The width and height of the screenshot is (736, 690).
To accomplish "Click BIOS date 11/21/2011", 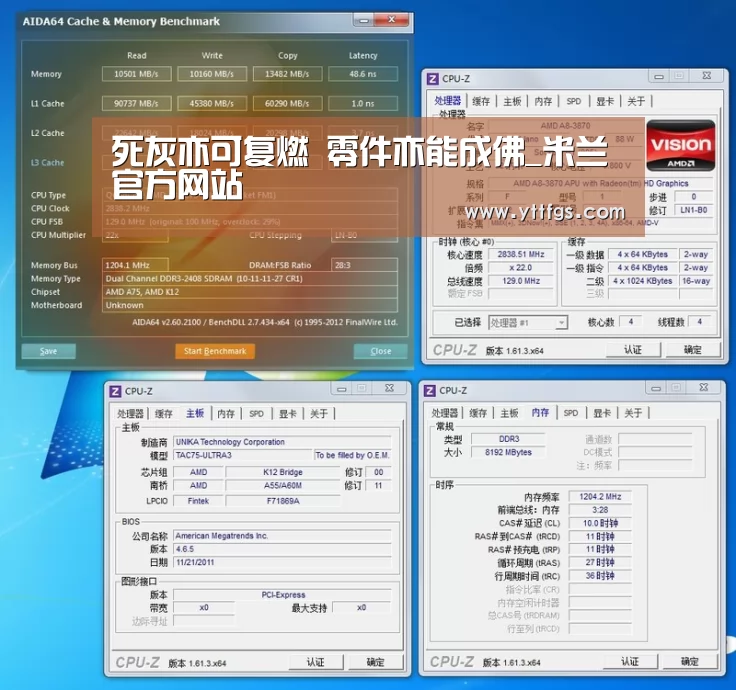I will tap(282, 562).
